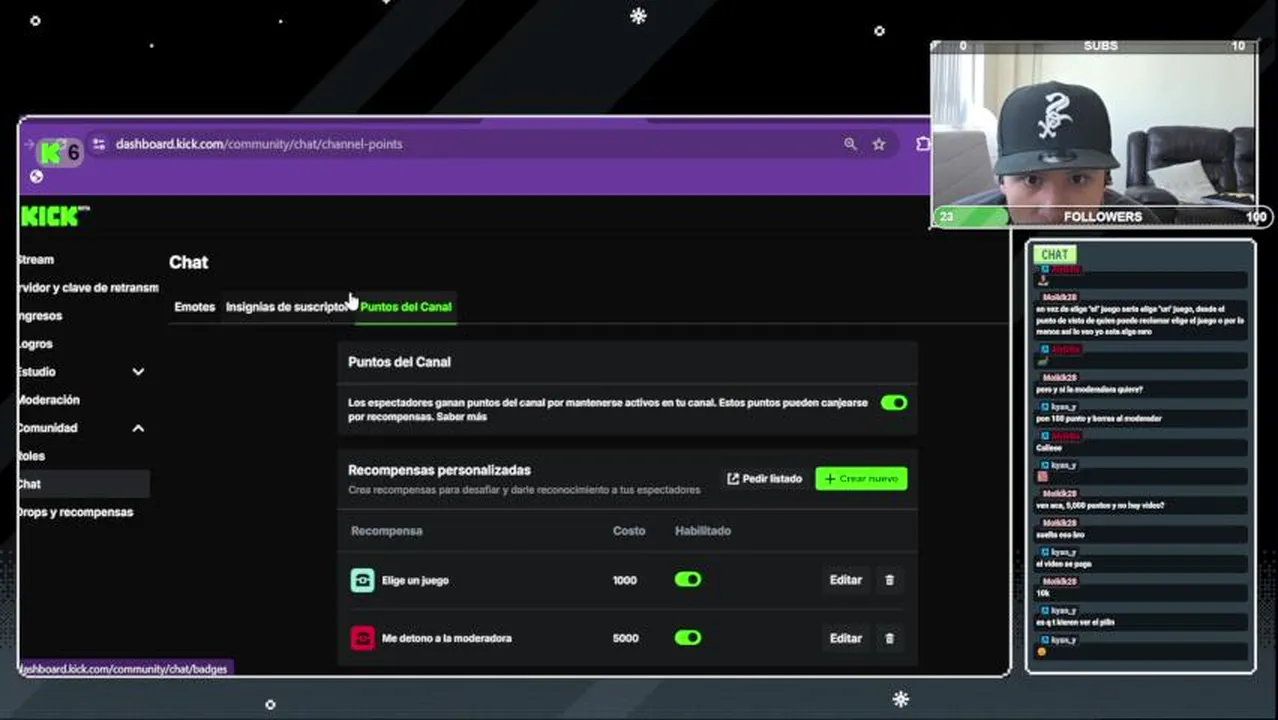Click the globe icon below the address bar

tap(37, 176)
